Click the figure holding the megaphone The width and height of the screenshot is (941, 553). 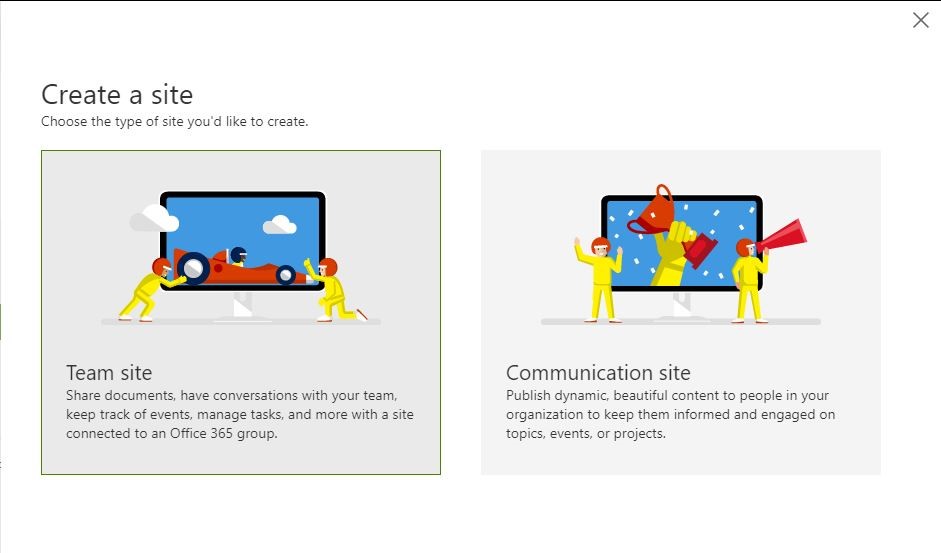tap(746, 280)
